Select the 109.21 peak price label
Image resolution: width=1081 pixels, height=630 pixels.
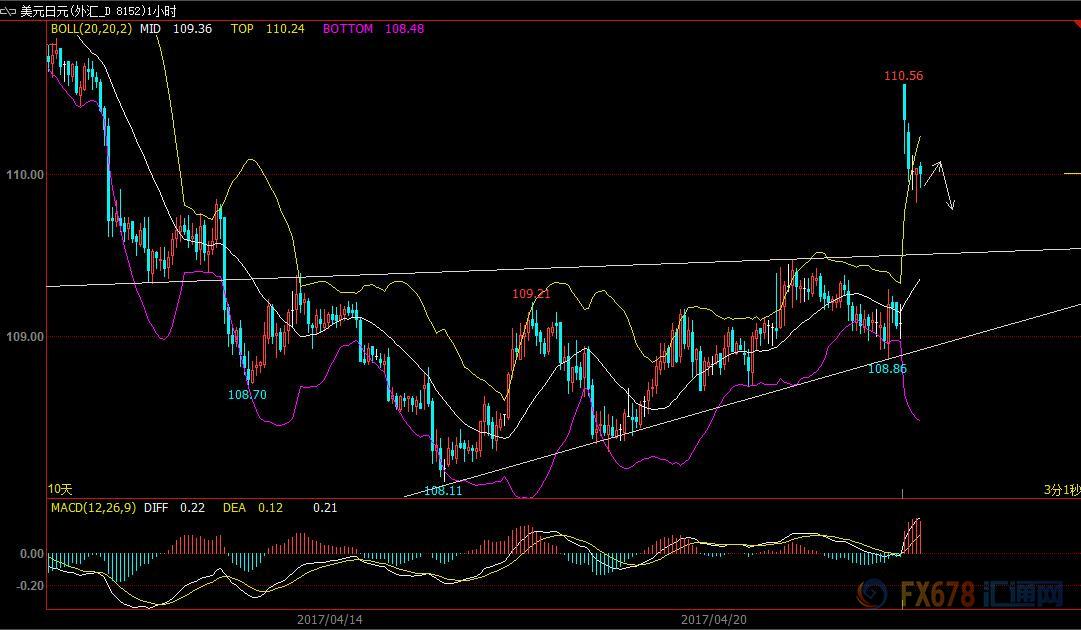531,294
